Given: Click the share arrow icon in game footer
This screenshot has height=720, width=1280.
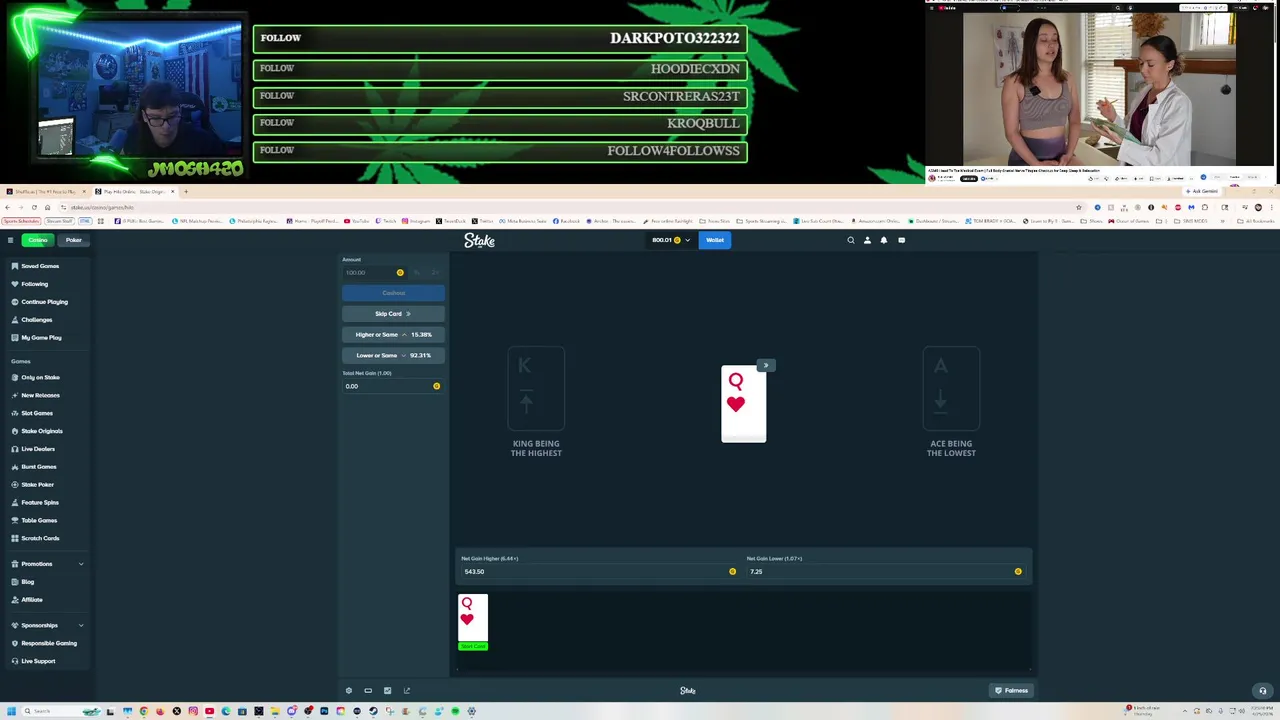Looking at the screenshot, I should 407,691.
